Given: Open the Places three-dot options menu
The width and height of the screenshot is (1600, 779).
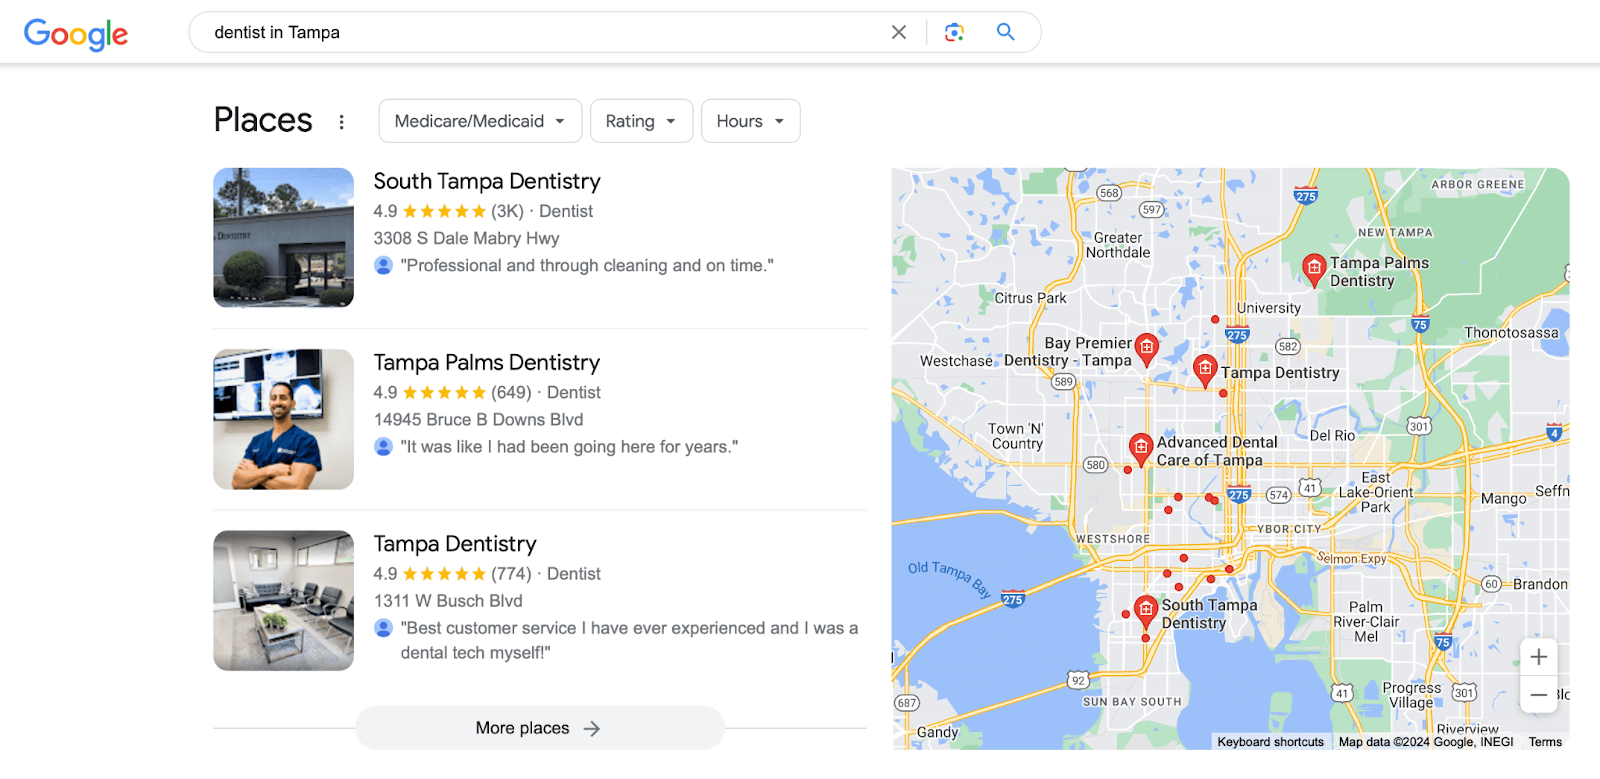Looking at the screenshot, I should click(342, 122).
